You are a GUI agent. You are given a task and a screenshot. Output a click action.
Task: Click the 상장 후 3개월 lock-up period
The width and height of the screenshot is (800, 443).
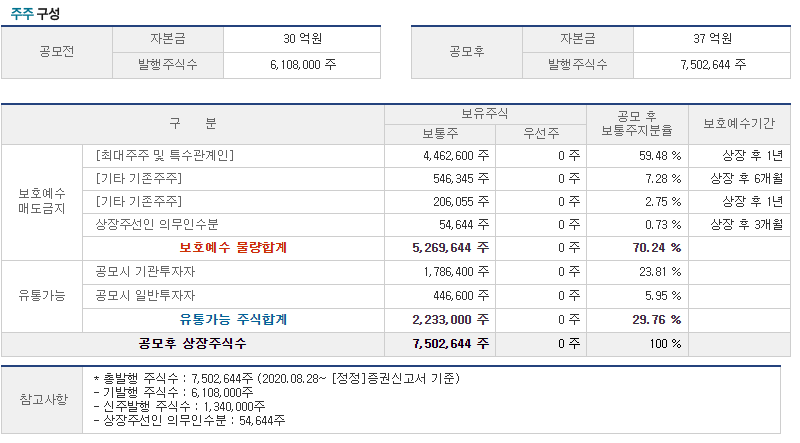coord(746,225)
